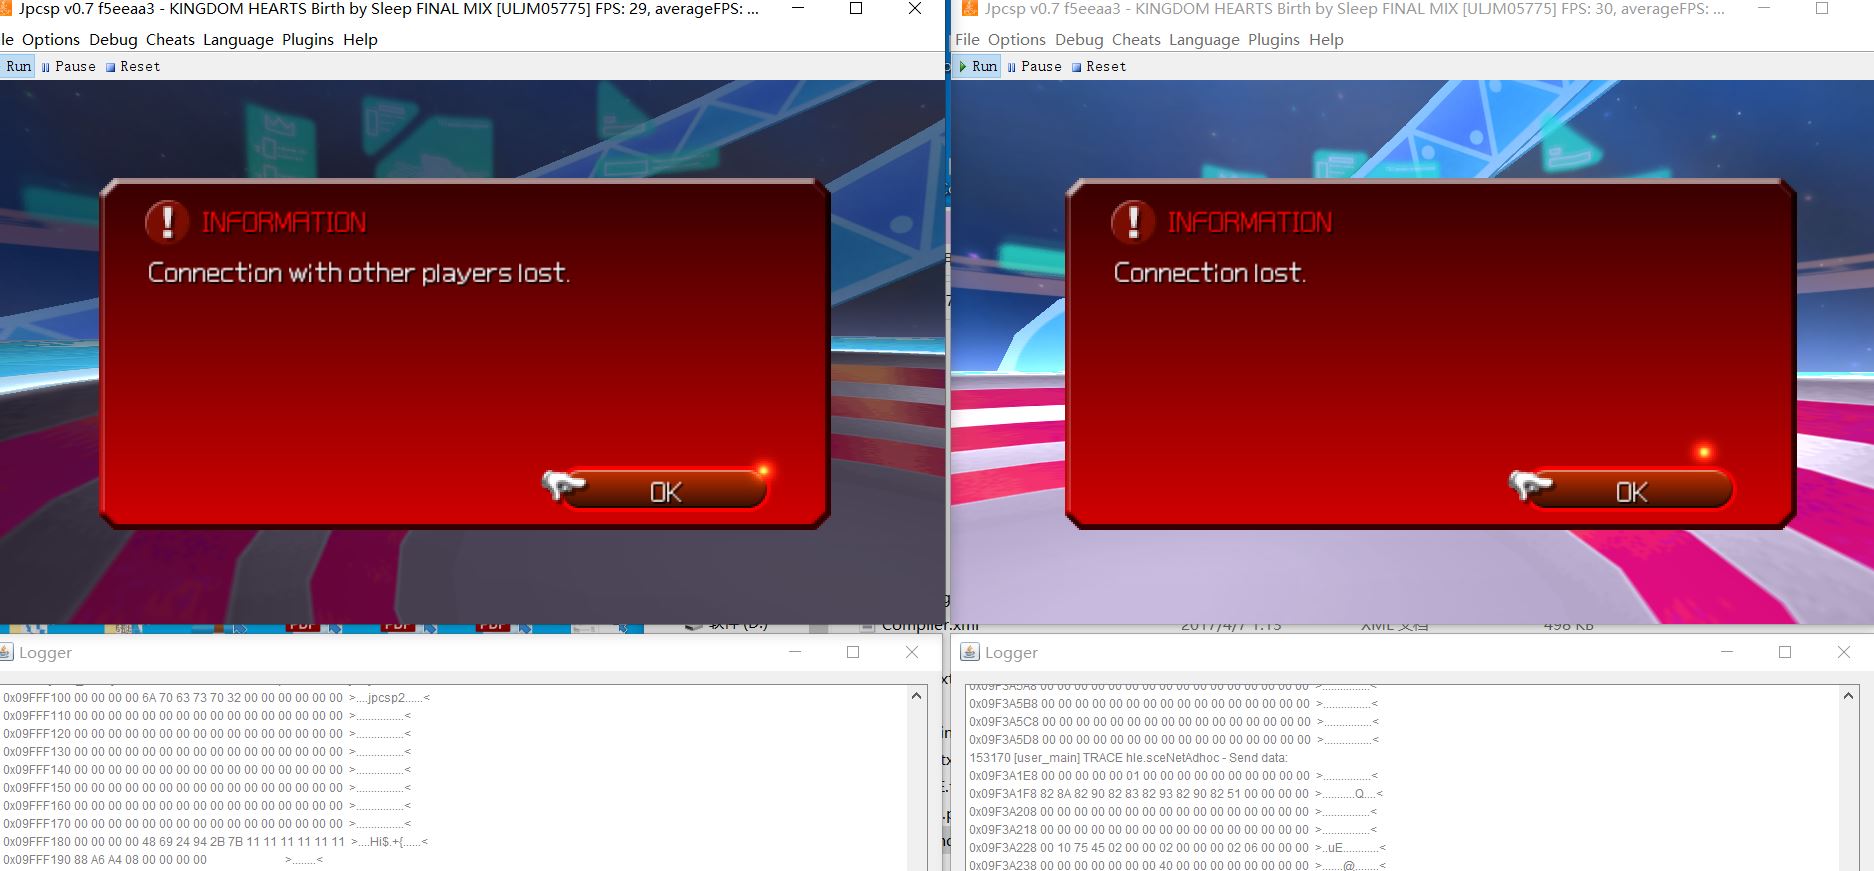1874x871 pixels.
Task: Maximize the left Logger window
Action: point(853,652)
